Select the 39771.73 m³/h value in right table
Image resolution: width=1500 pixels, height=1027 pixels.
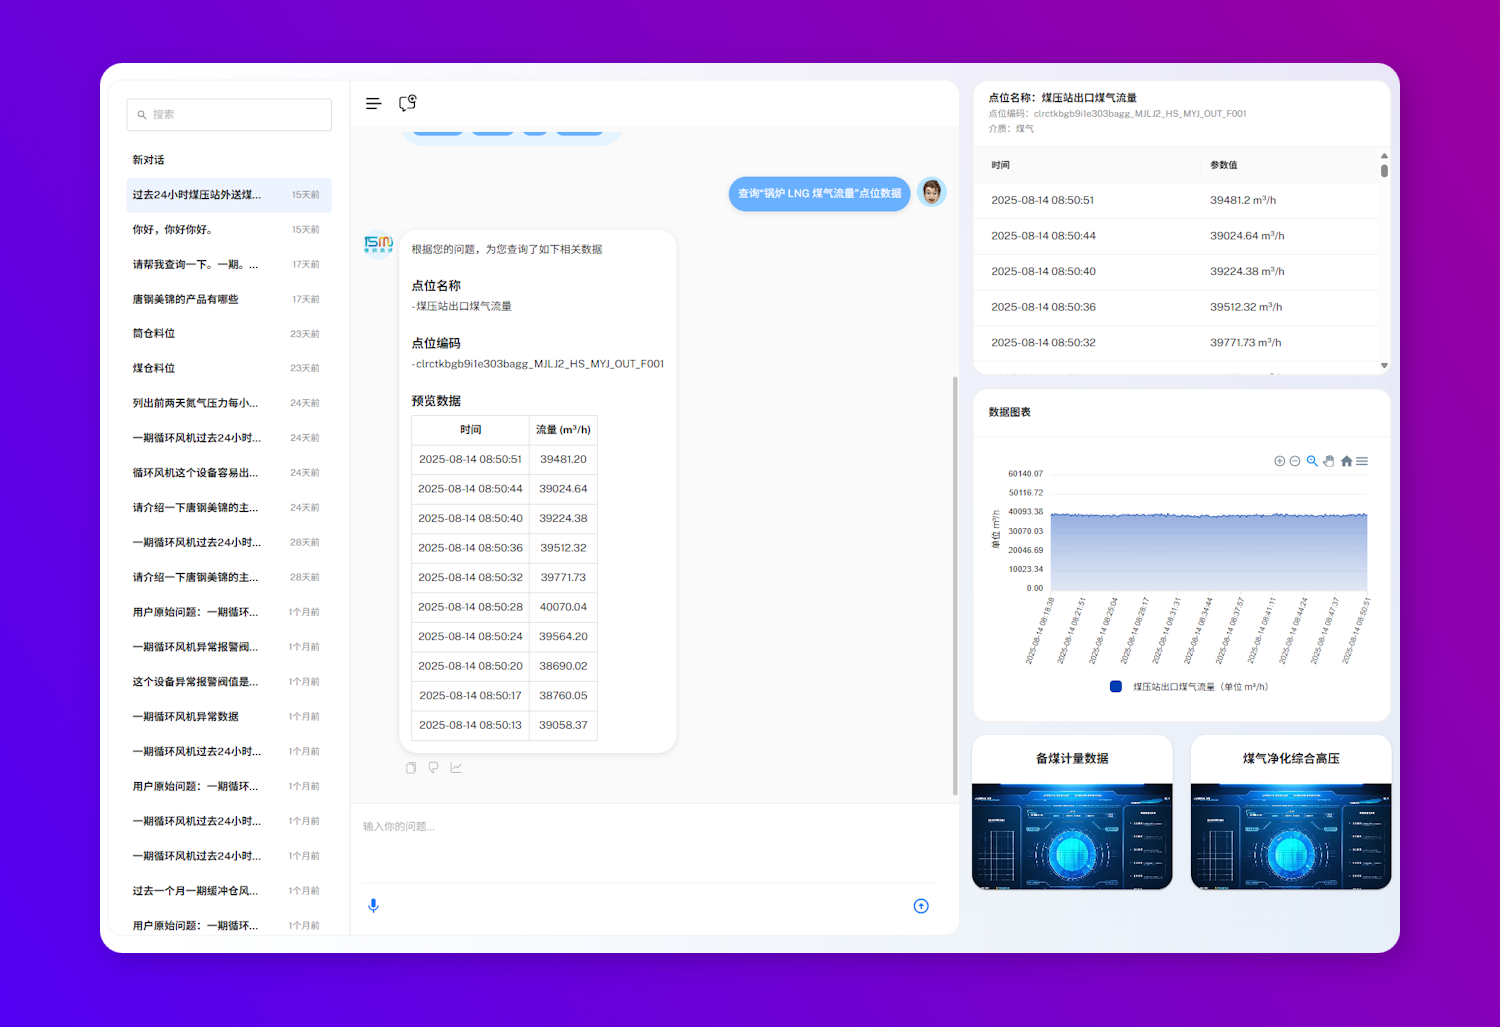point(1246,342)
